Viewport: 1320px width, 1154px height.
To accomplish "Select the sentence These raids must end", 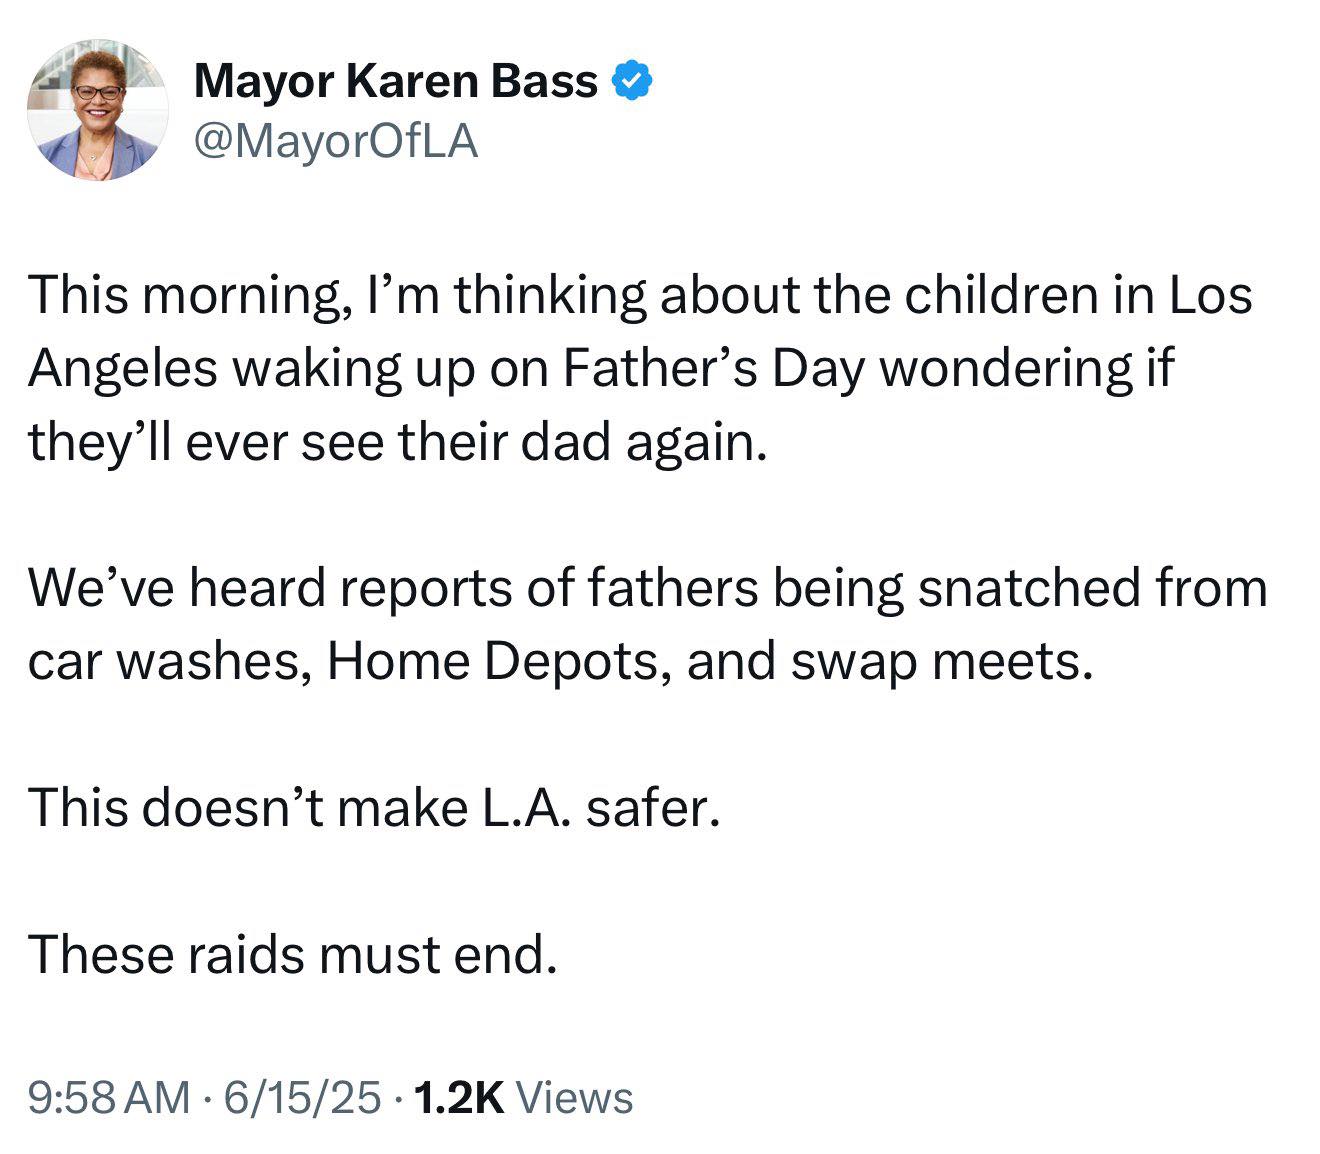I will [292, 954].
